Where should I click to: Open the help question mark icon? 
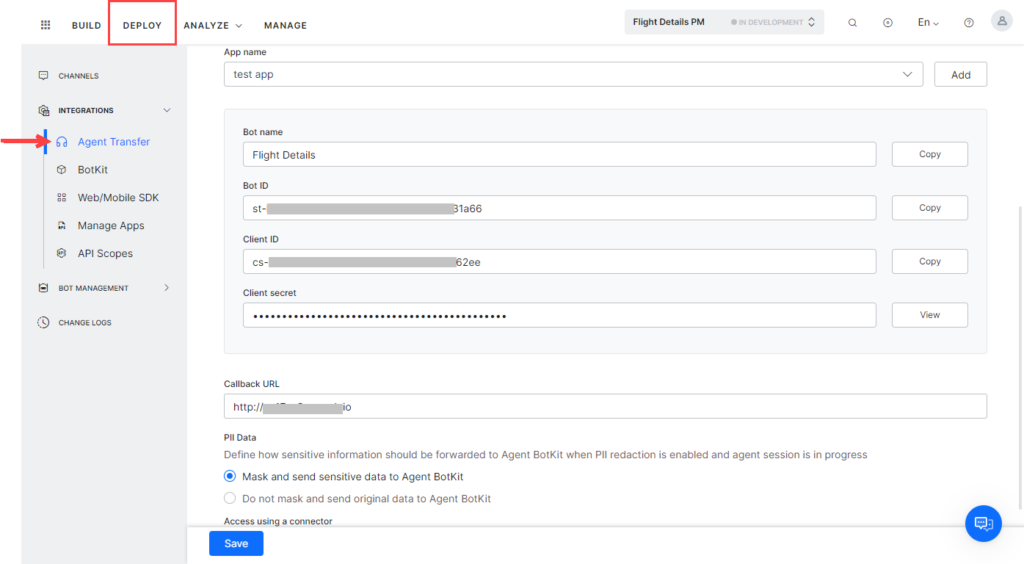click(x=968, y=23)
